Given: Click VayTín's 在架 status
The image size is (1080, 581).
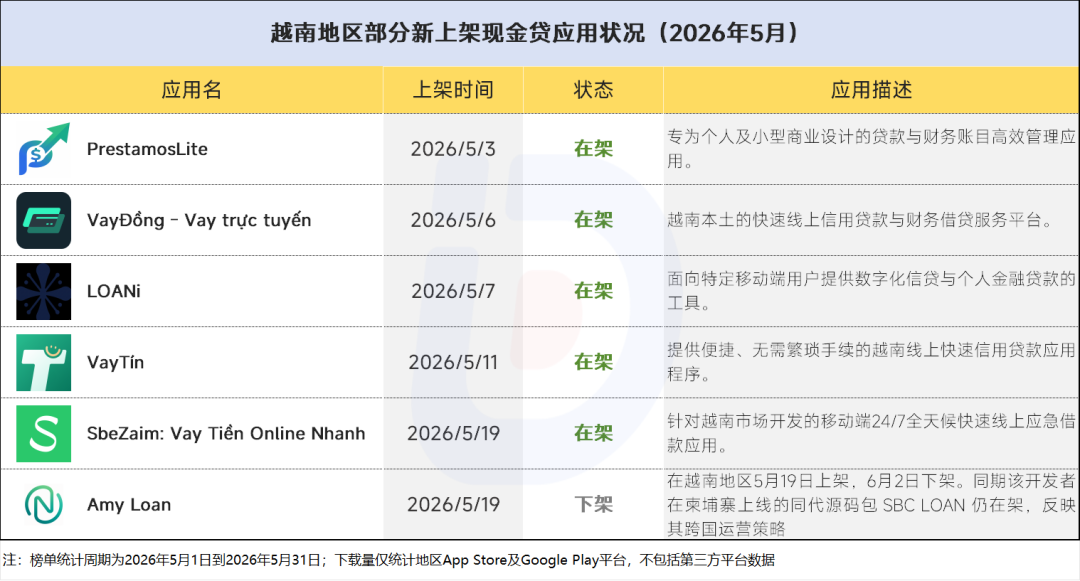Looking at the screenshot, I should tap(593, 362).
